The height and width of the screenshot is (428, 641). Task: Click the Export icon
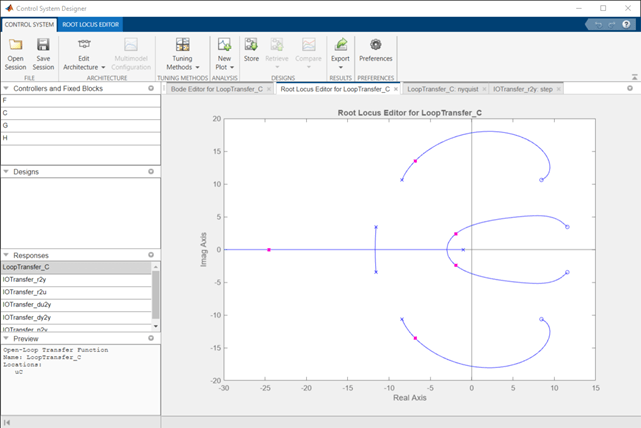pyautogui.click(x=341, y=45)
